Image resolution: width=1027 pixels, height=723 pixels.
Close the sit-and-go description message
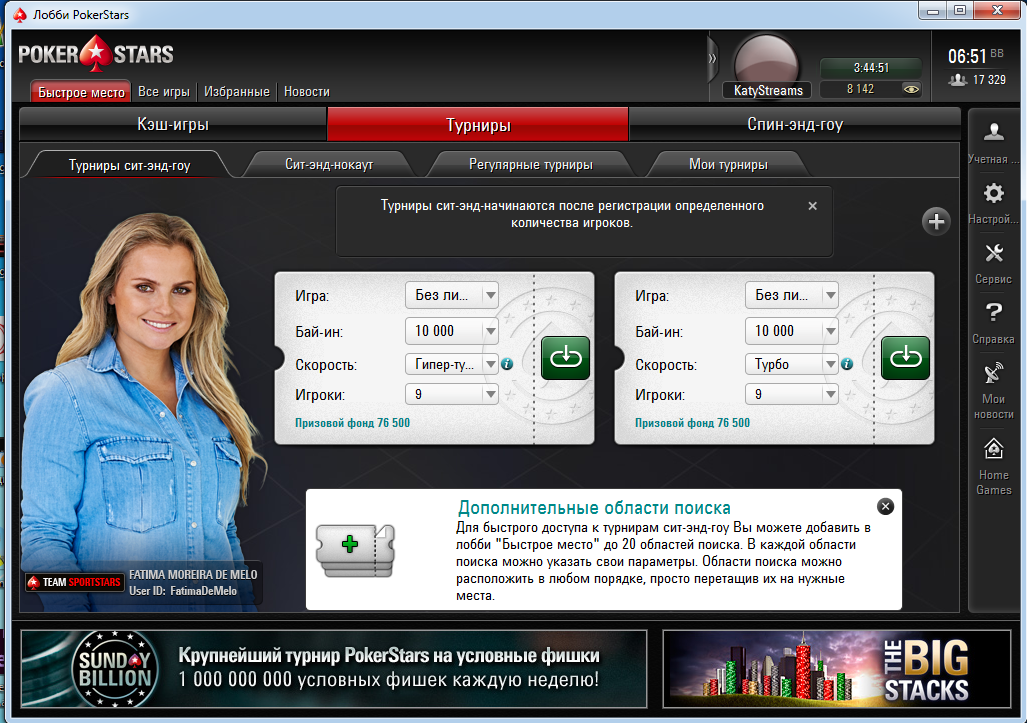[x=812, y=206]
